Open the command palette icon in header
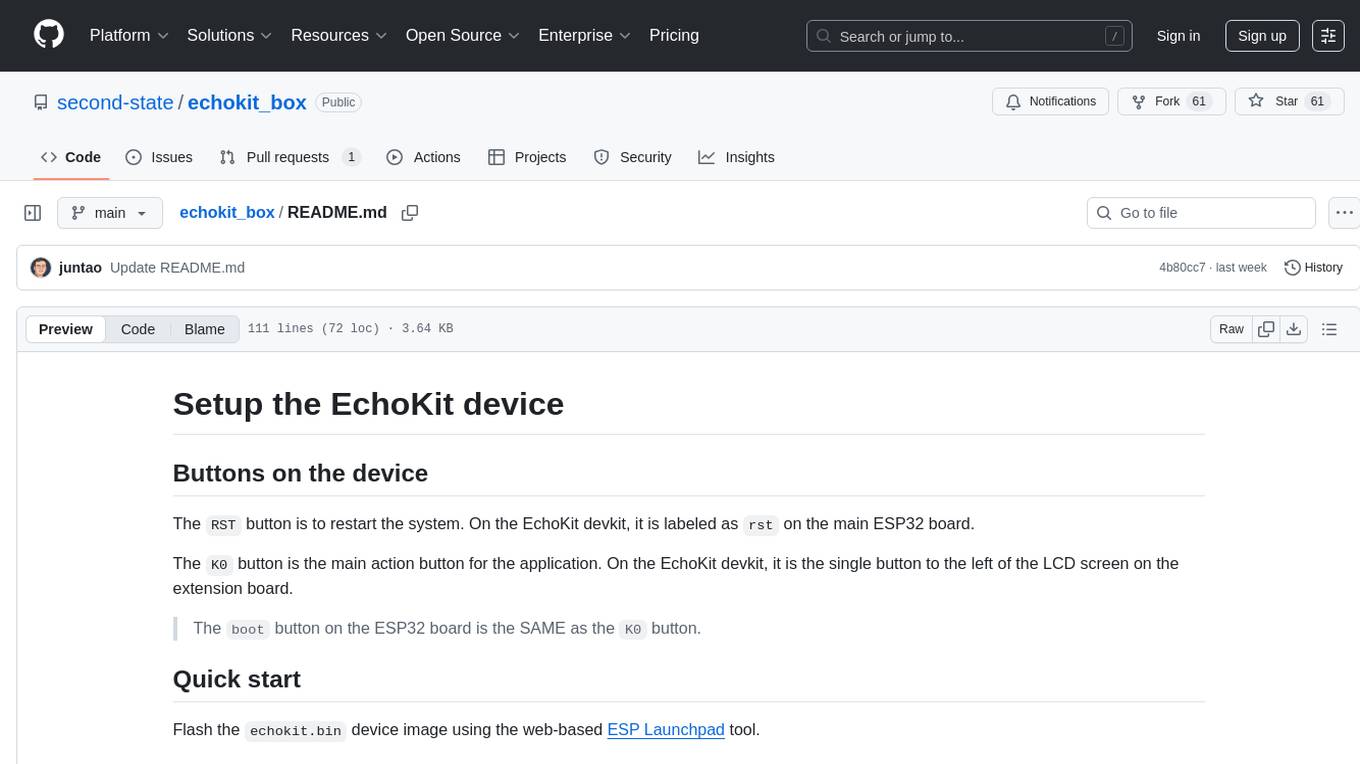This screenshot has height=764, width=1360. [x=1328, y=35]
